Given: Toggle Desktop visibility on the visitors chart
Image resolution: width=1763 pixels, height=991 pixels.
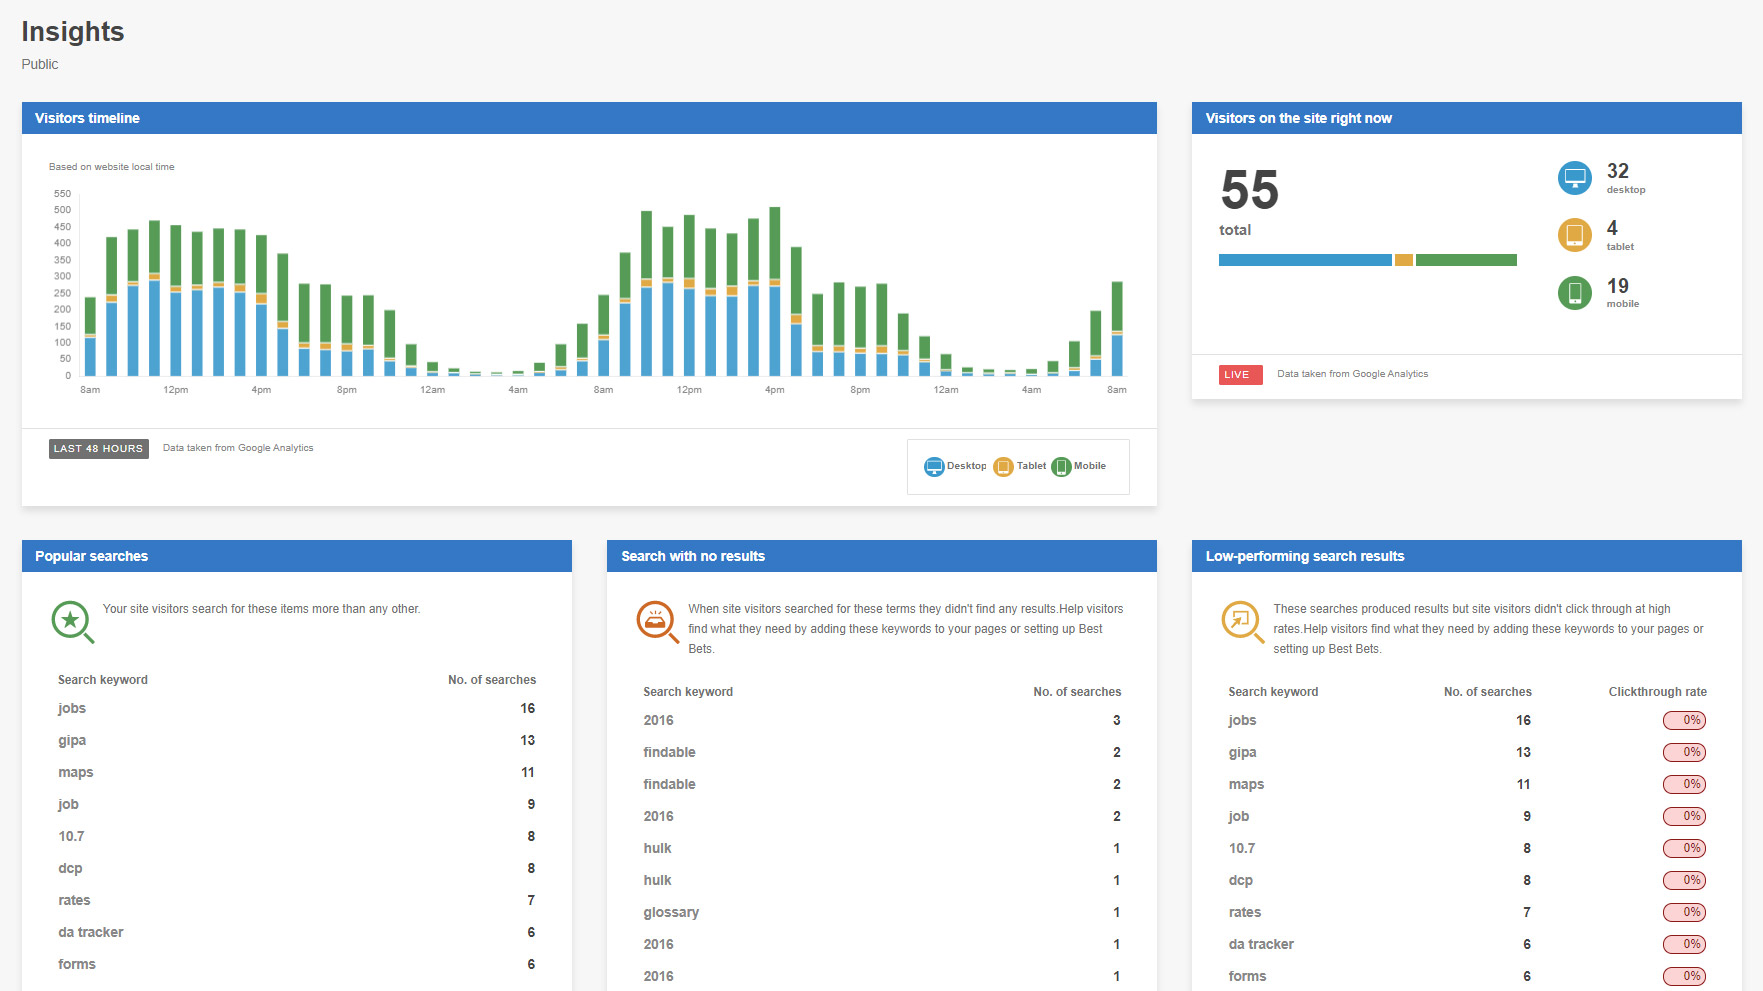Looking at the screenshot, I should pos(967,466).
